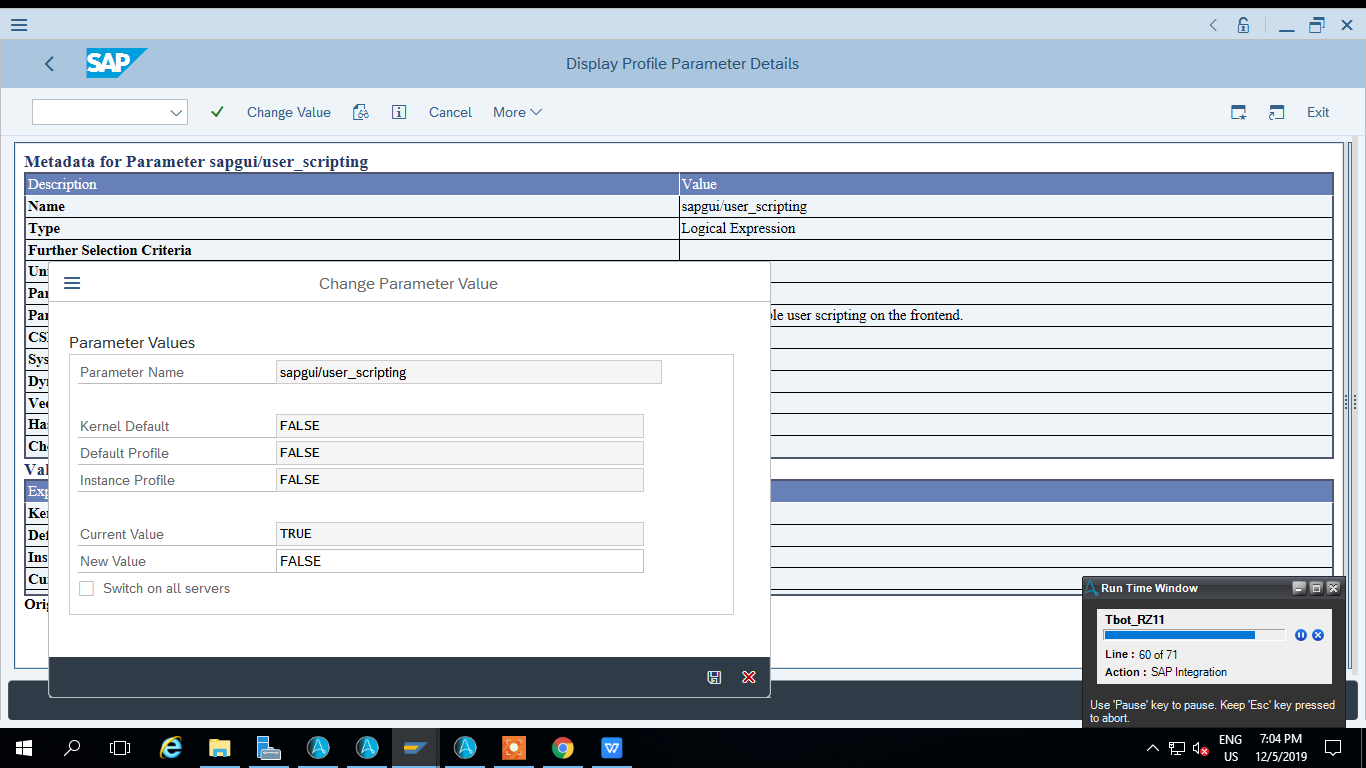
Task: Open Google Chrome from the taskbar
Action: click(x=563, y=747)
